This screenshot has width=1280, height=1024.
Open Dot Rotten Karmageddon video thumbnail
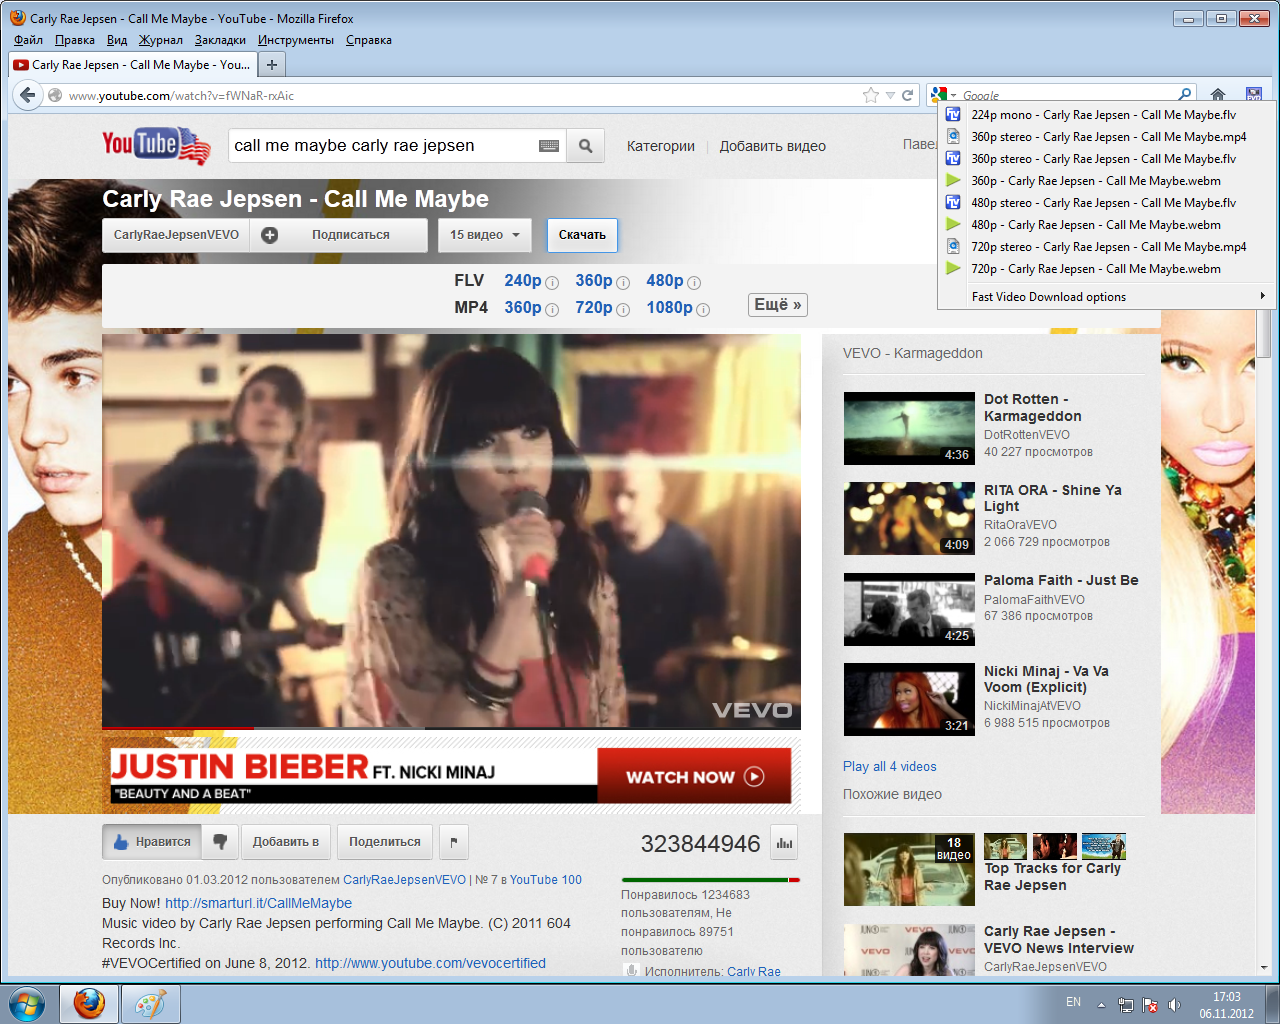tap(909, 428)
